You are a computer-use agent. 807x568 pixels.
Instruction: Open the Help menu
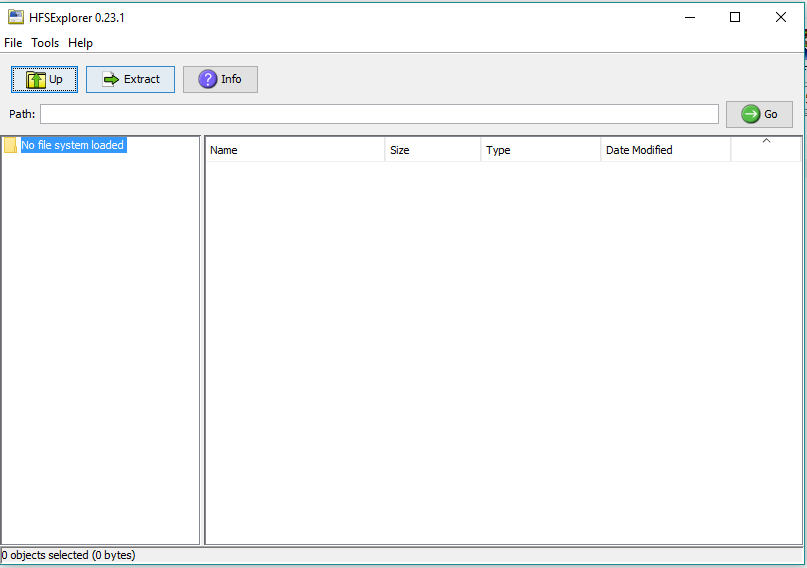pos(80,43)
